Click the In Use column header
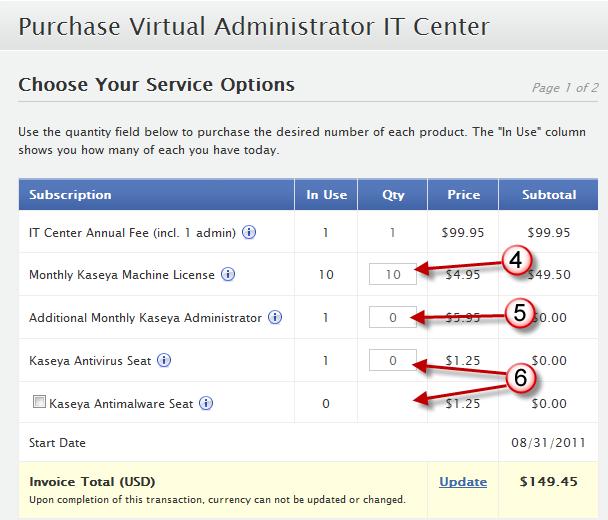608x520 pixels. pos(326,195)
